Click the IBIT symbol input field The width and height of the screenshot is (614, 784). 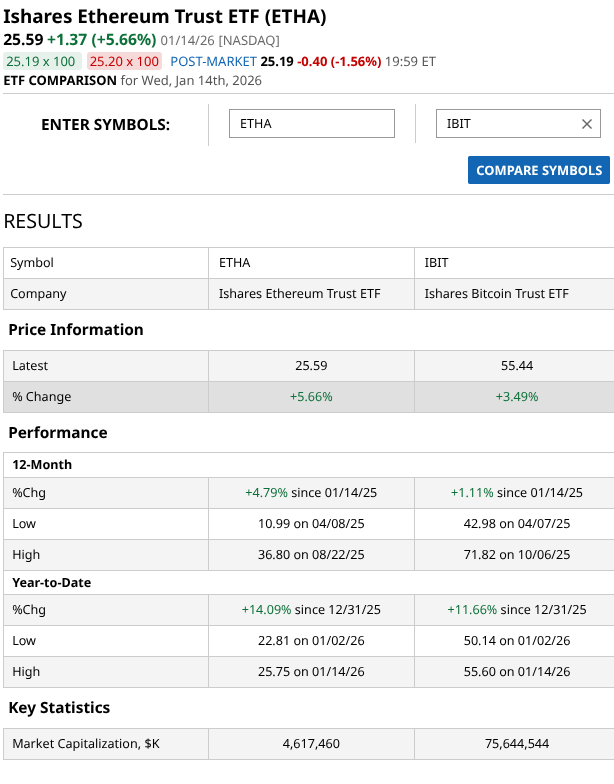[x=506, y=124]
